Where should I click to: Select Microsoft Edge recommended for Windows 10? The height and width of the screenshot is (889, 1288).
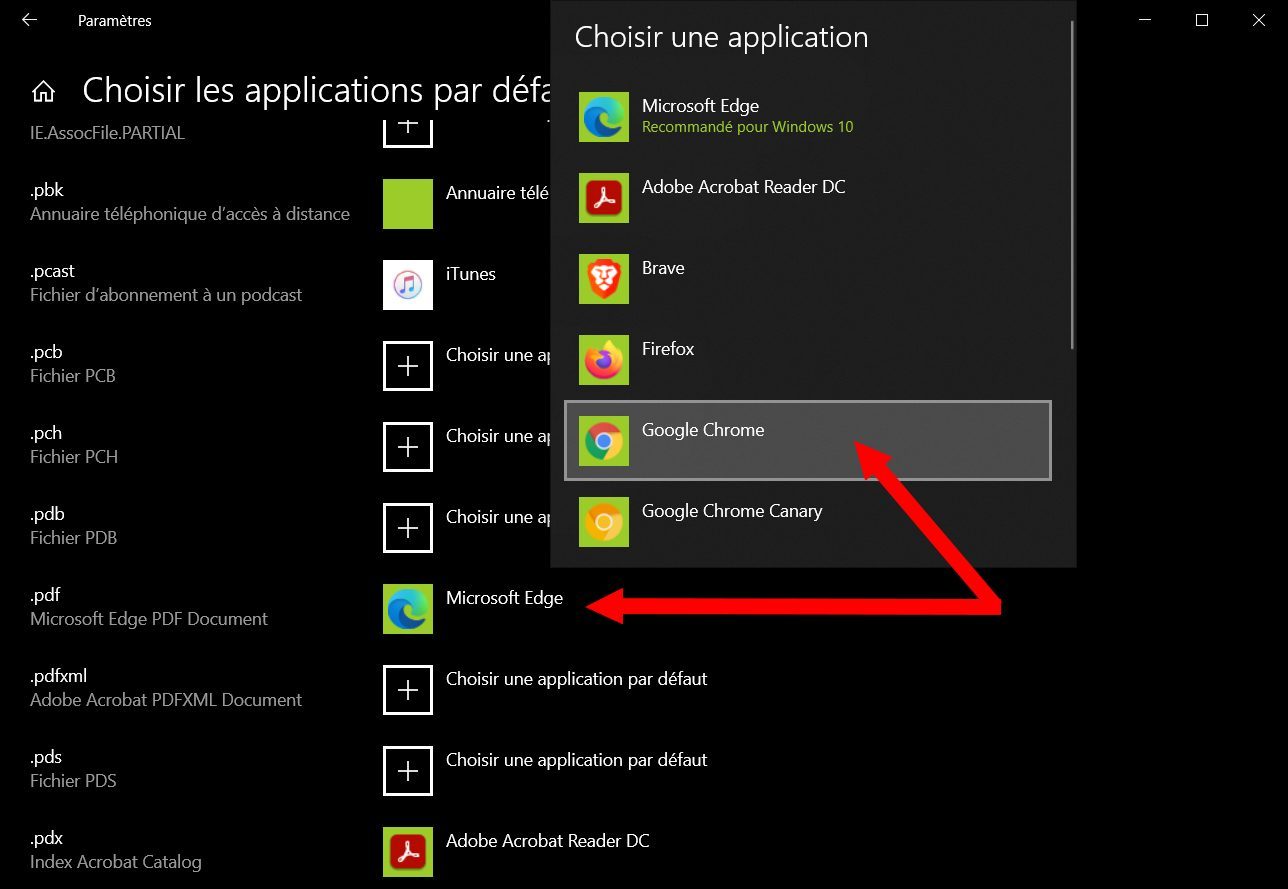pyautogui.click(x=808, y=117)
